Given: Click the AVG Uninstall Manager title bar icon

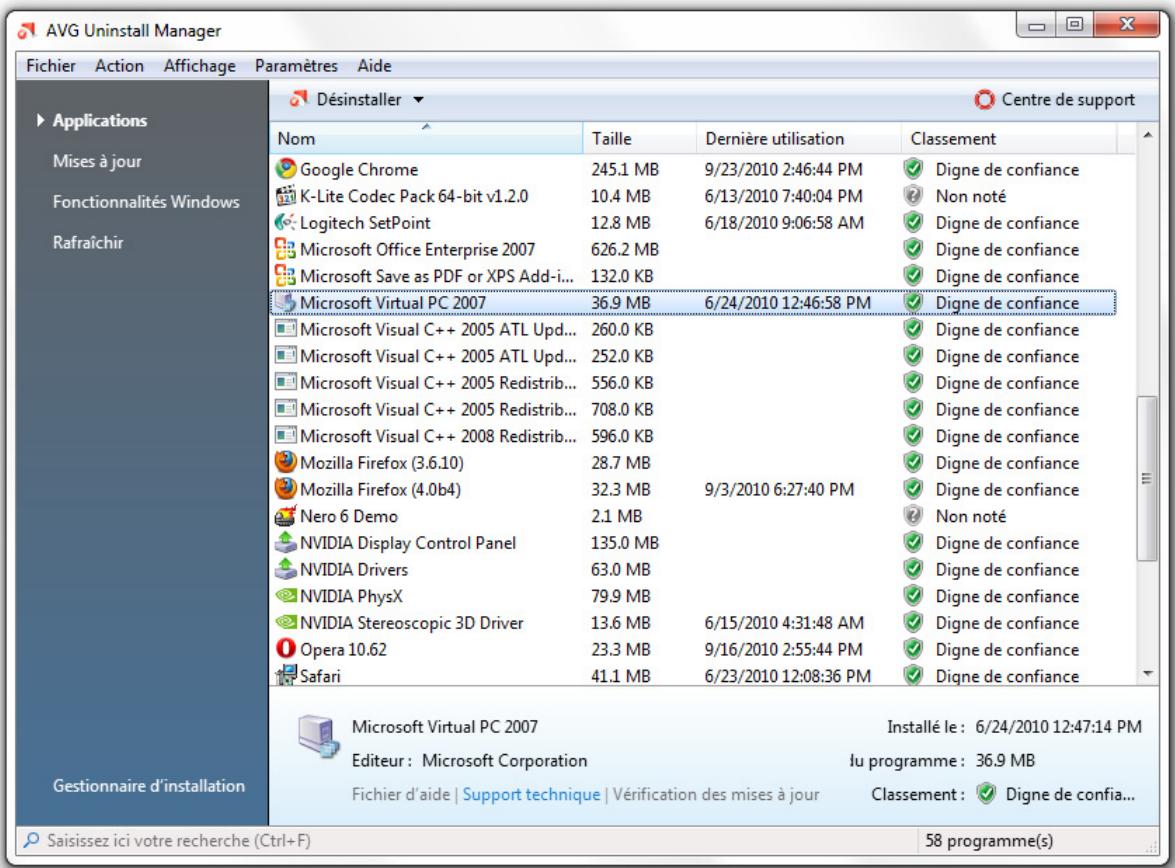Looking at the screenshot, I should (x=28, y=31).
